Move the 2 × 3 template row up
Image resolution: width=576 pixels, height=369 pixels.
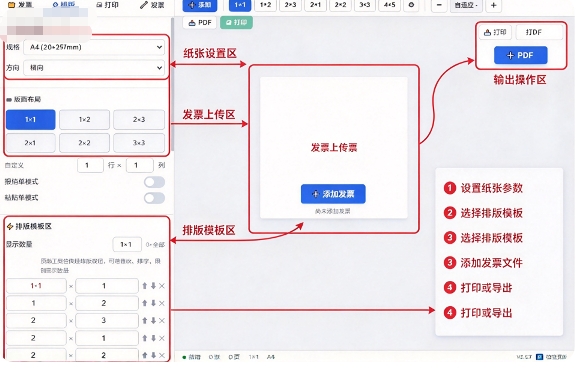tap(145, 320)
